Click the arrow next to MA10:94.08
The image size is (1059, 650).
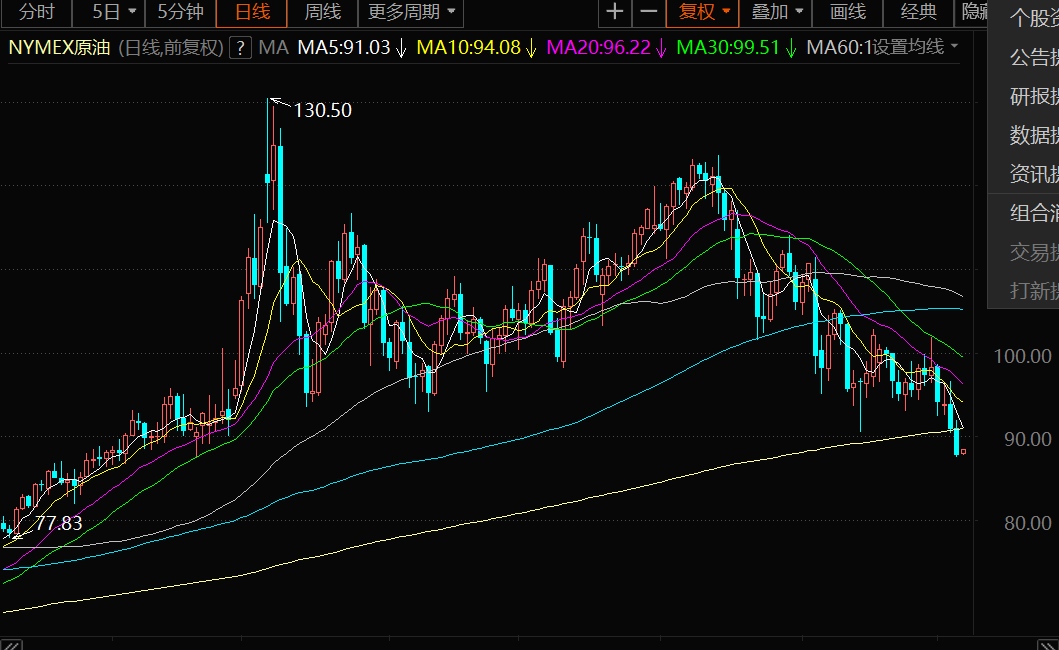[531, 48]
